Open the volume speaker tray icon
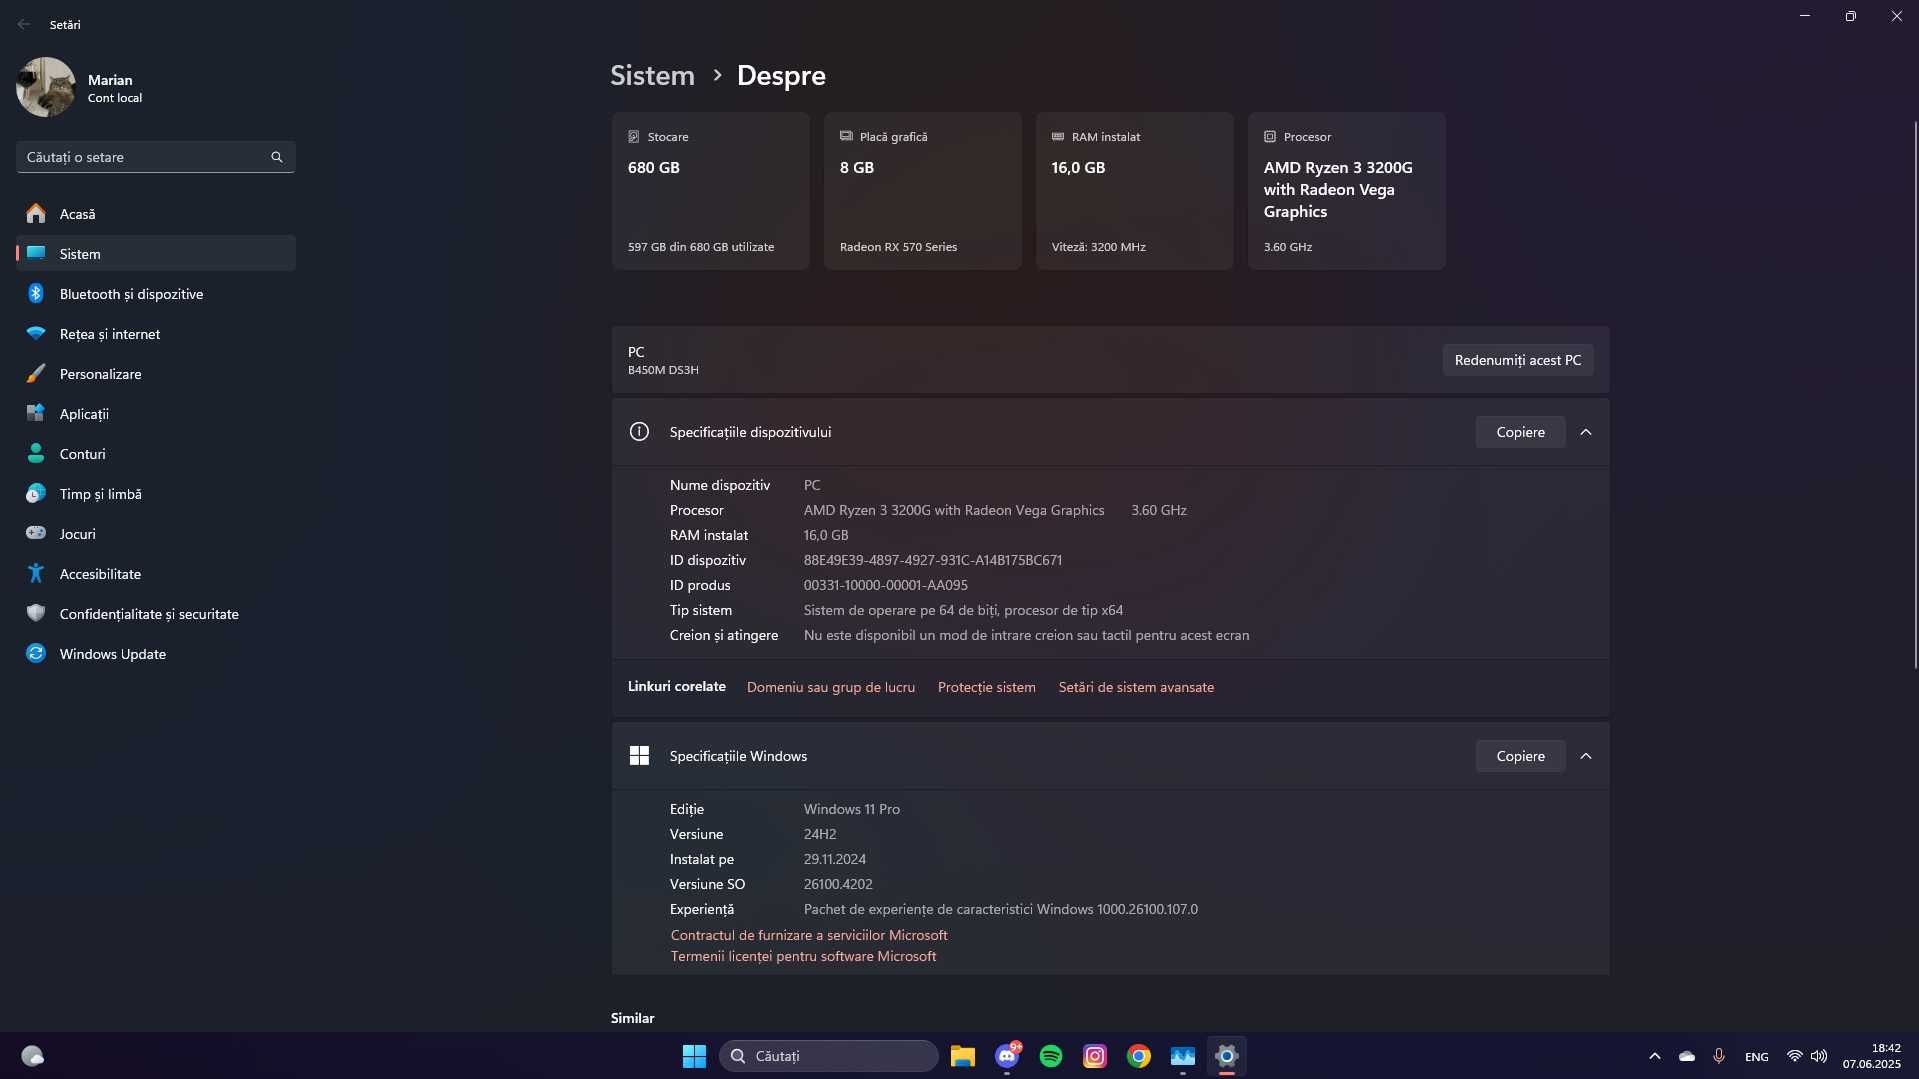 (1819, 1056)
